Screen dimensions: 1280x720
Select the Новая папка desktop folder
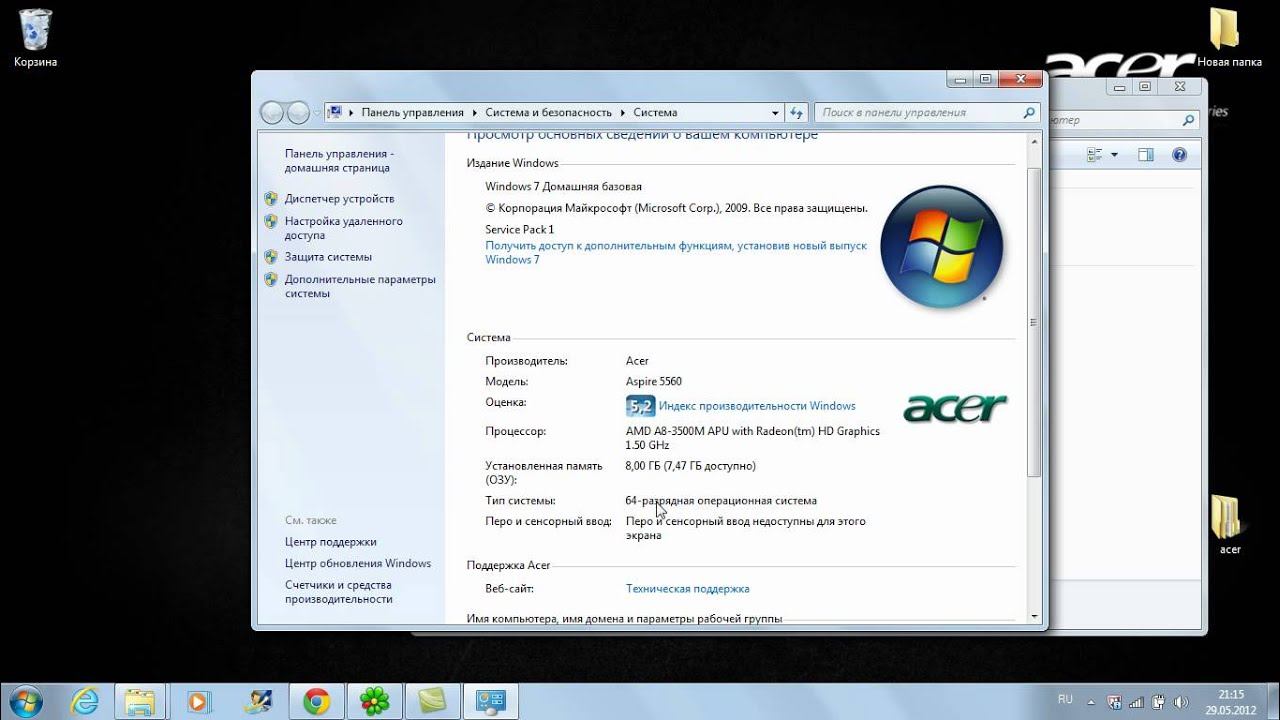click(x=1229, y=38)
